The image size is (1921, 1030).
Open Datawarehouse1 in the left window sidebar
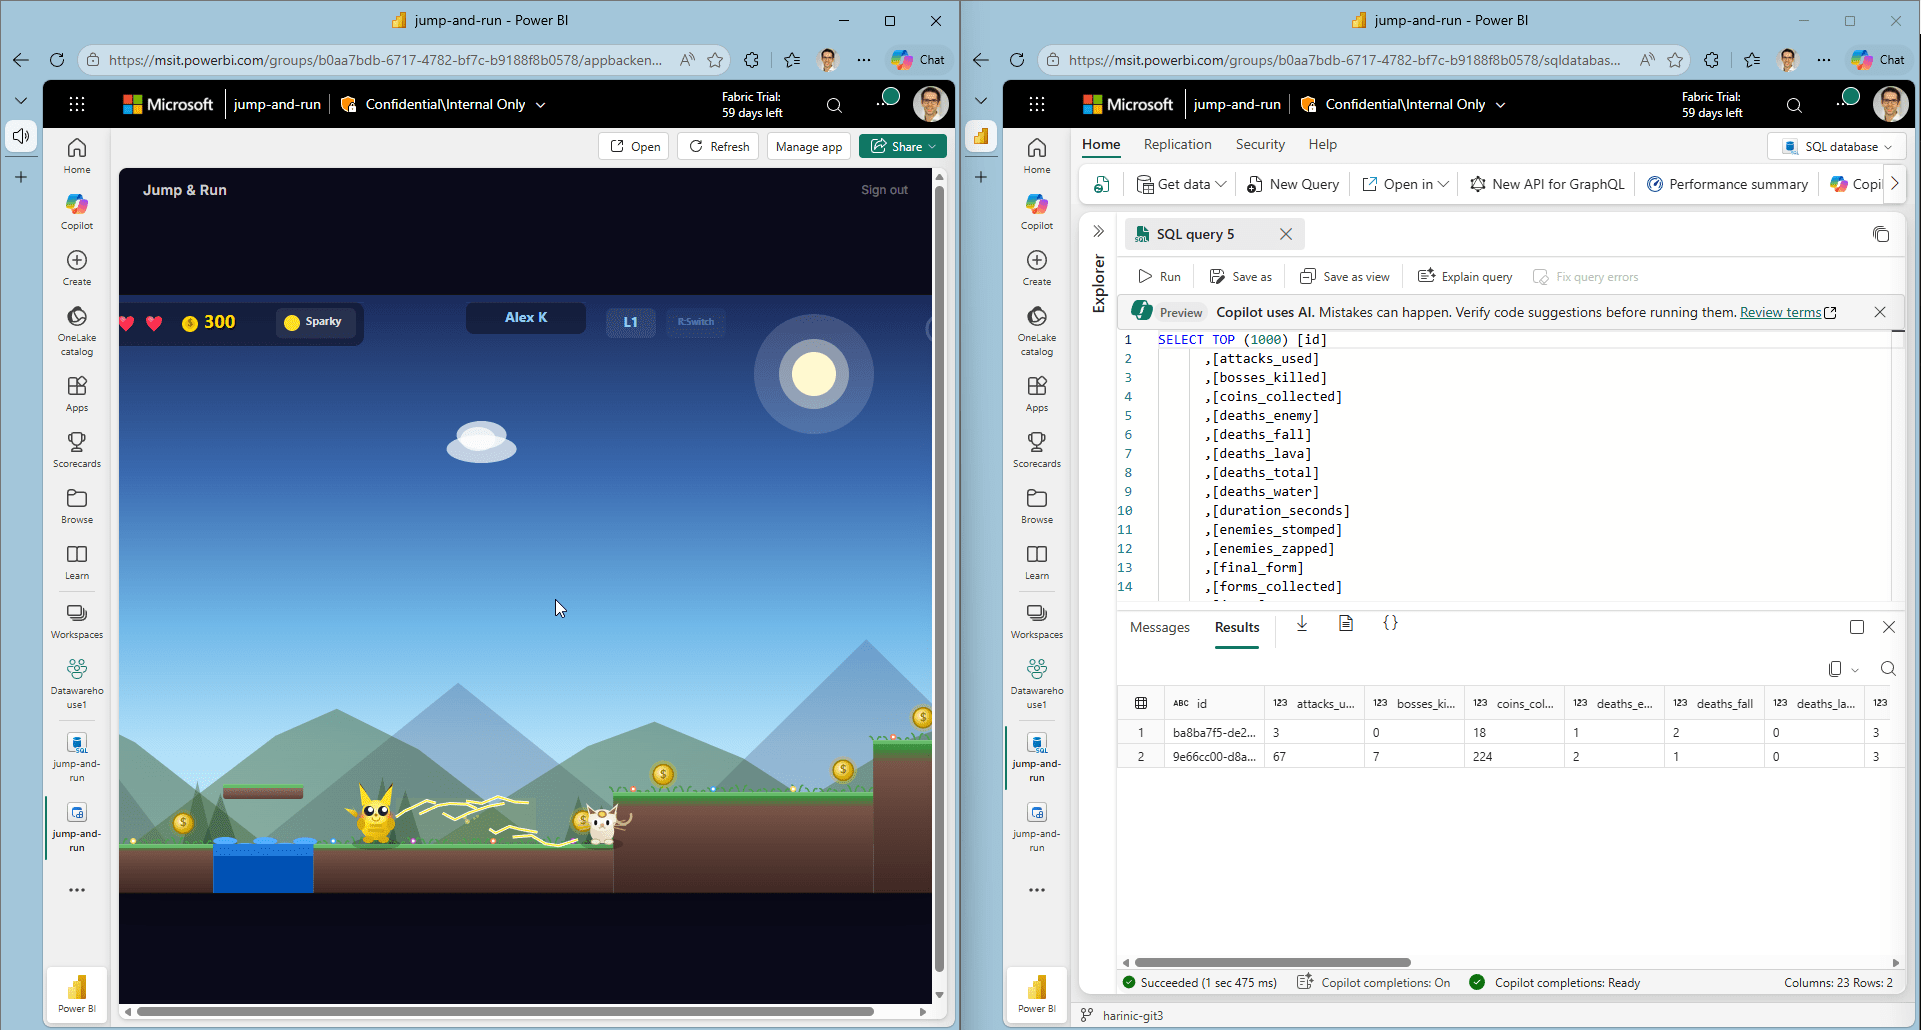77,684
